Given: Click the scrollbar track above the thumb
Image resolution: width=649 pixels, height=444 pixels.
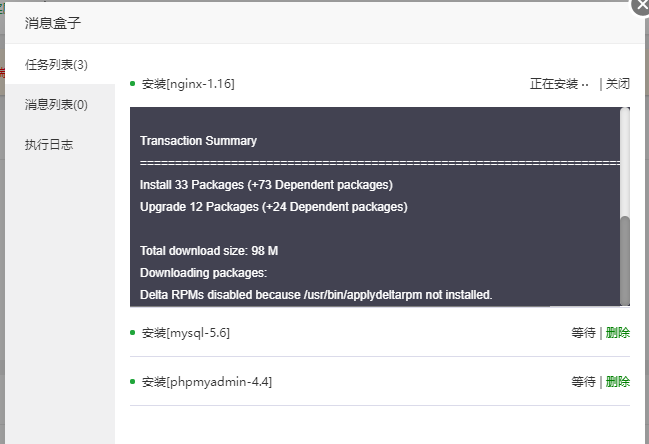Looking at the screenshot, I should pyautogui.click(x=625, y=161).
